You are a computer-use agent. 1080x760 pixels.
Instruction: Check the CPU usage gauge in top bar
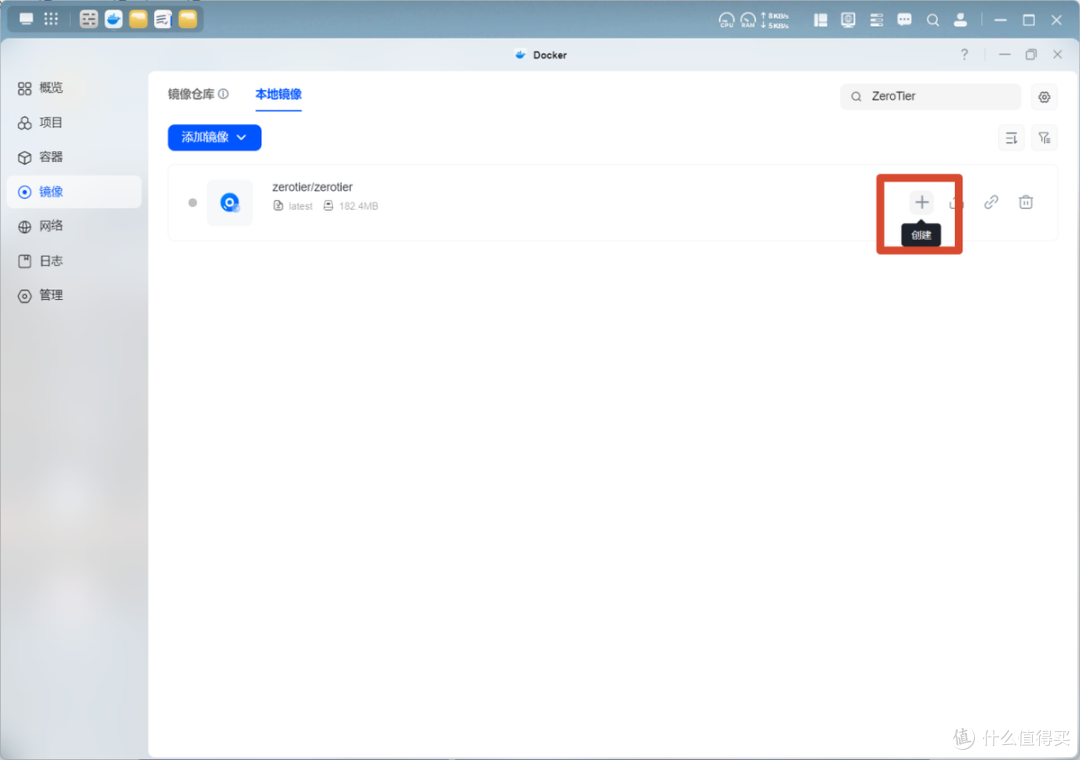click(726, 21)
